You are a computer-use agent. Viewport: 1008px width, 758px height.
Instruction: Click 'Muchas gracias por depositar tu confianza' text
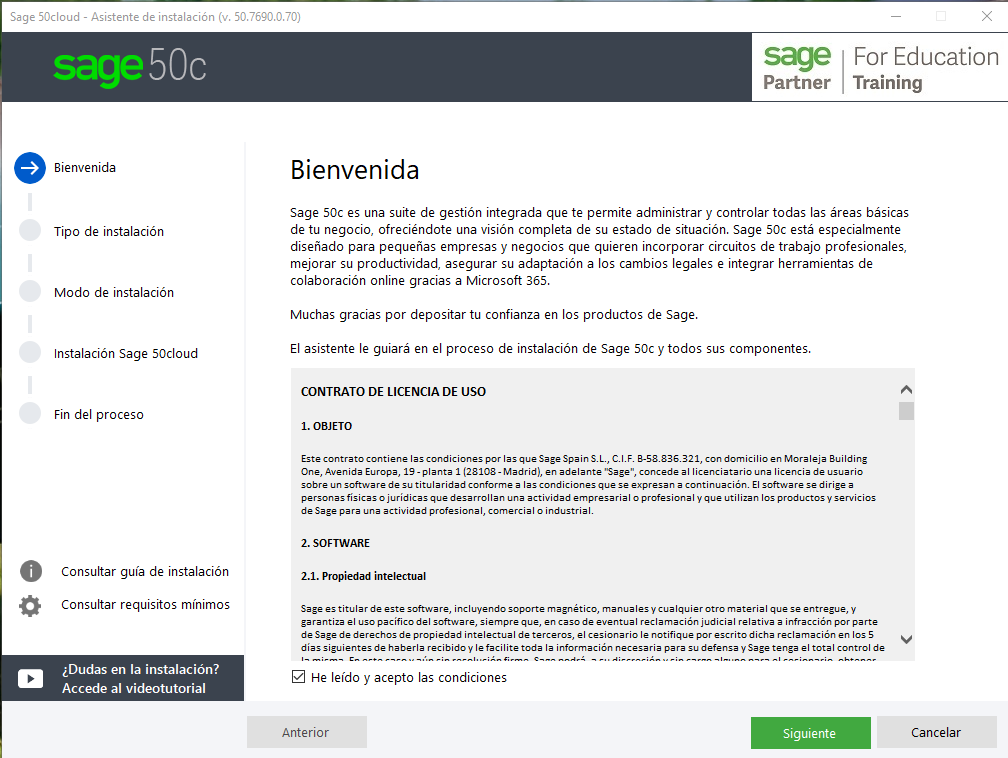494,314
